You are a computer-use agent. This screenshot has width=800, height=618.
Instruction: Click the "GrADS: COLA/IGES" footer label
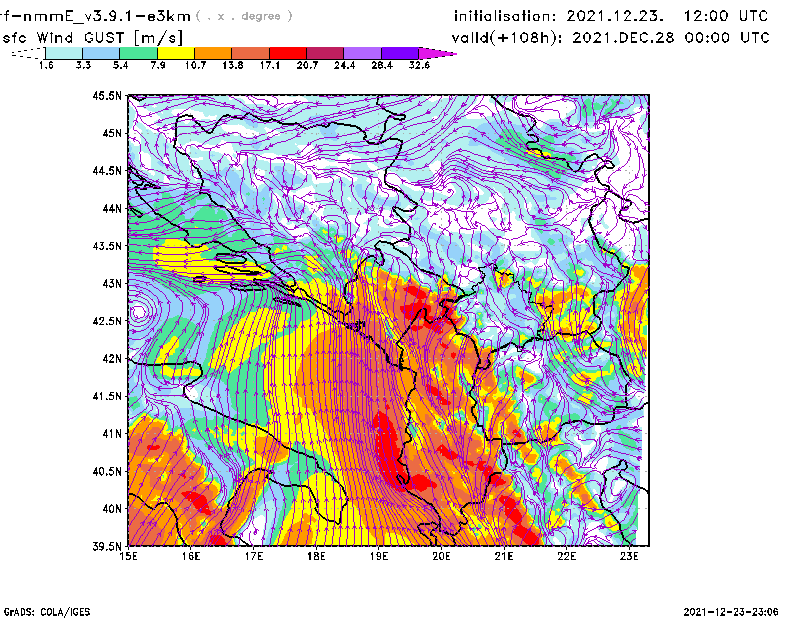click(46, 612)
